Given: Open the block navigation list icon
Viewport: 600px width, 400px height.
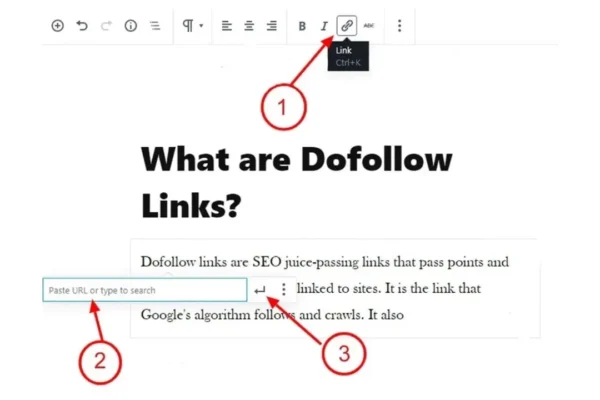Looking at the screenshot, I should click(x=155, y=26).
